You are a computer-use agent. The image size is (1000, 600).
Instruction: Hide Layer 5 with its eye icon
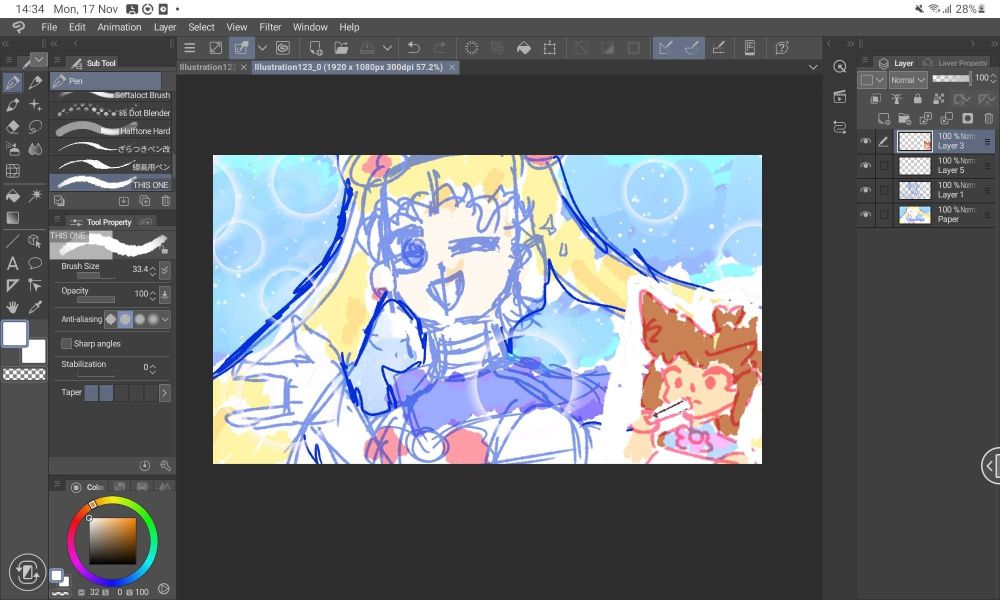[x=865, y=166]
